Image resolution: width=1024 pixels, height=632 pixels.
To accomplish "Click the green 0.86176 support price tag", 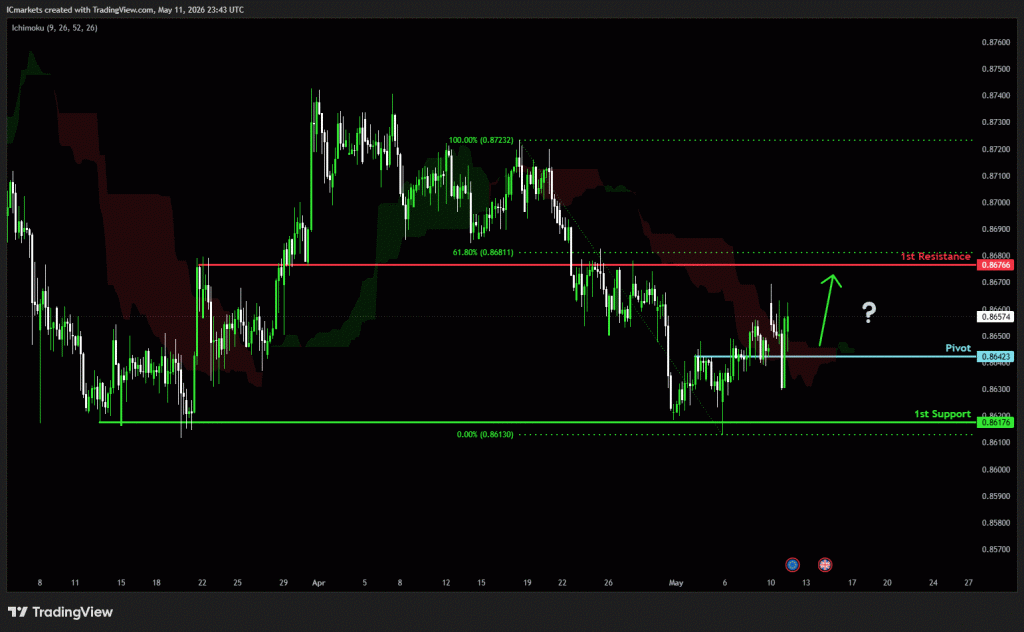I will click(995, 422).
